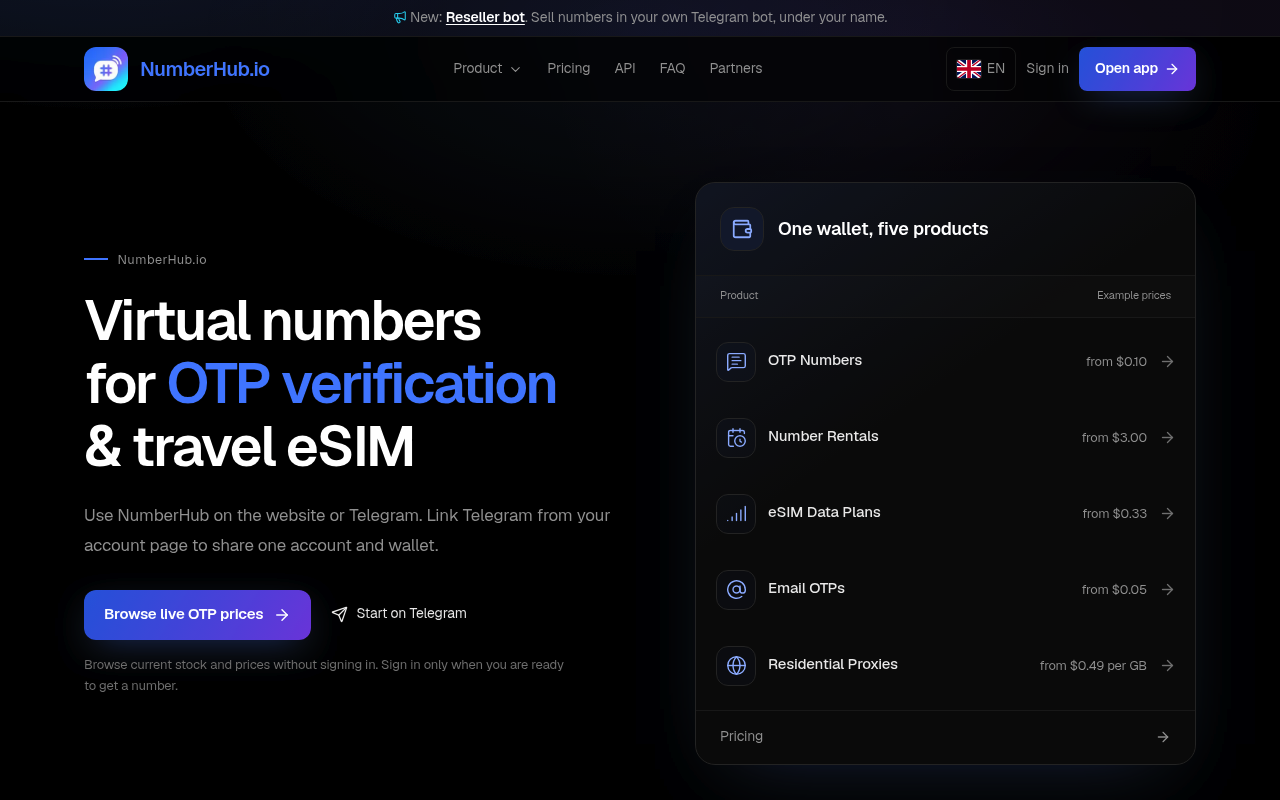Image resolution: width=1280 pixels, height=800 pixels.
Task: Click Browse live OTP prices button
Action: [x=197, y=615]
